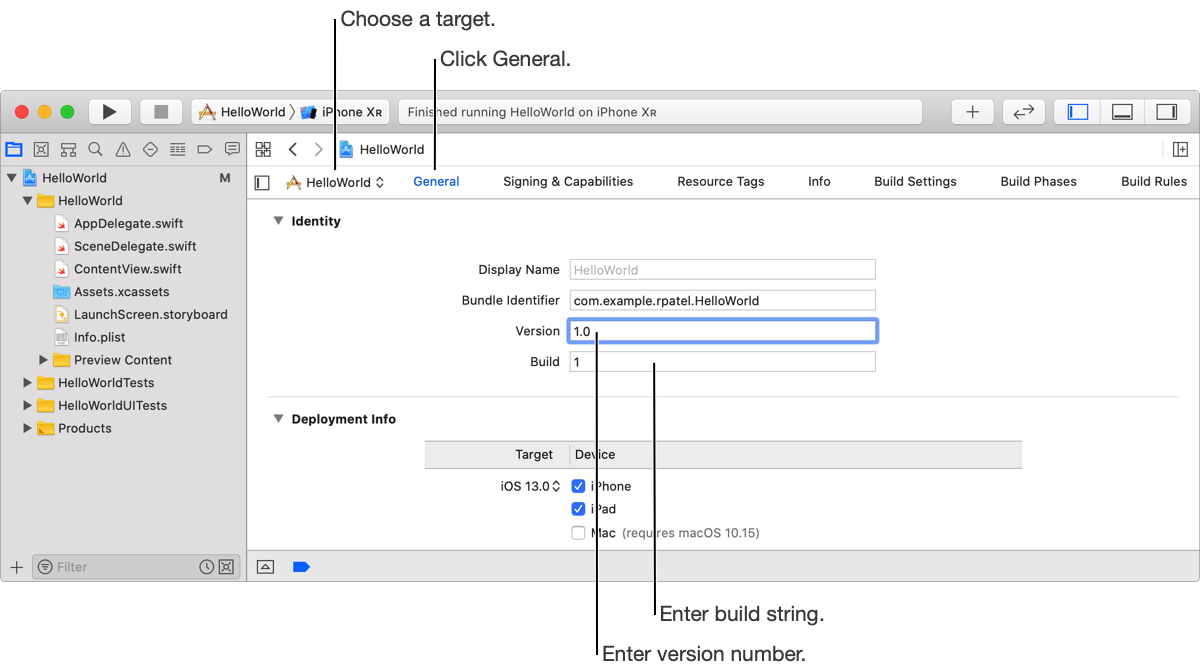1200x672 pixels.
Task: Open the Test navigator diamond icon
Action: point(150,149)
